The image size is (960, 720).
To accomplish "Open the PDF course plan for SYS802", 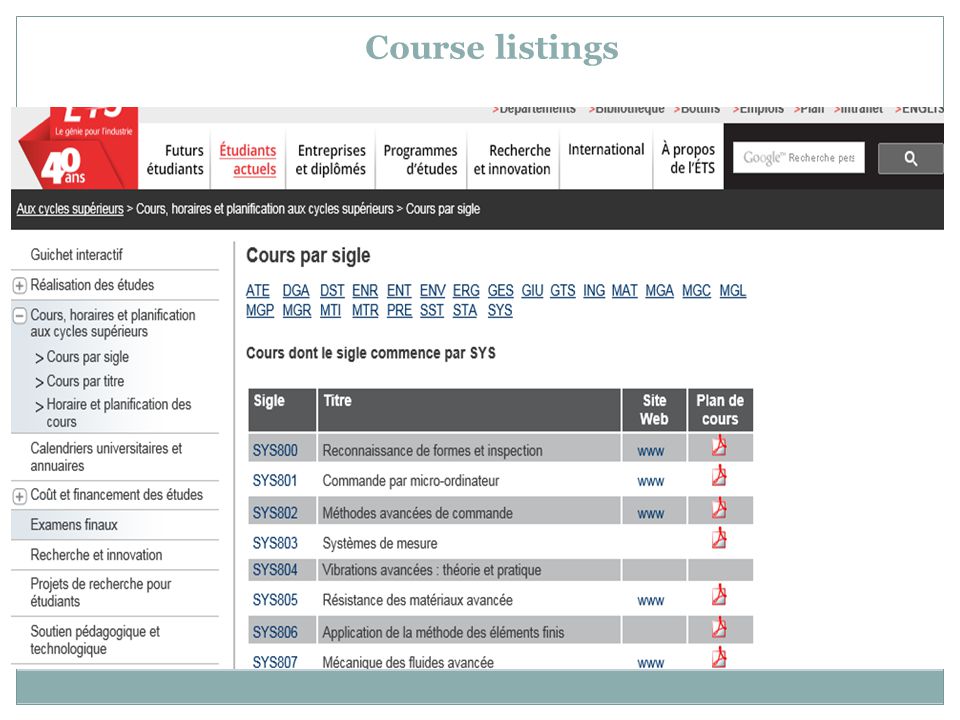I will (x=719, y=508).
